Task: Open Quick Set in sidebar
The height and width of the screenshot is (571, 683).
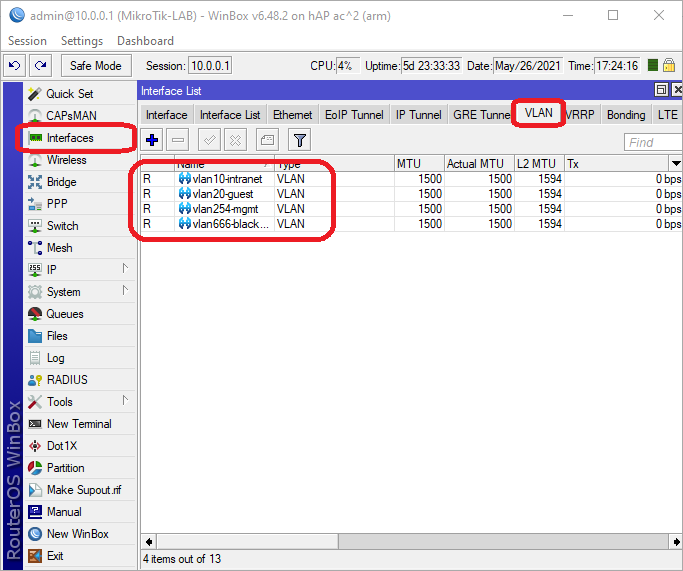Action: click(80, 94)
